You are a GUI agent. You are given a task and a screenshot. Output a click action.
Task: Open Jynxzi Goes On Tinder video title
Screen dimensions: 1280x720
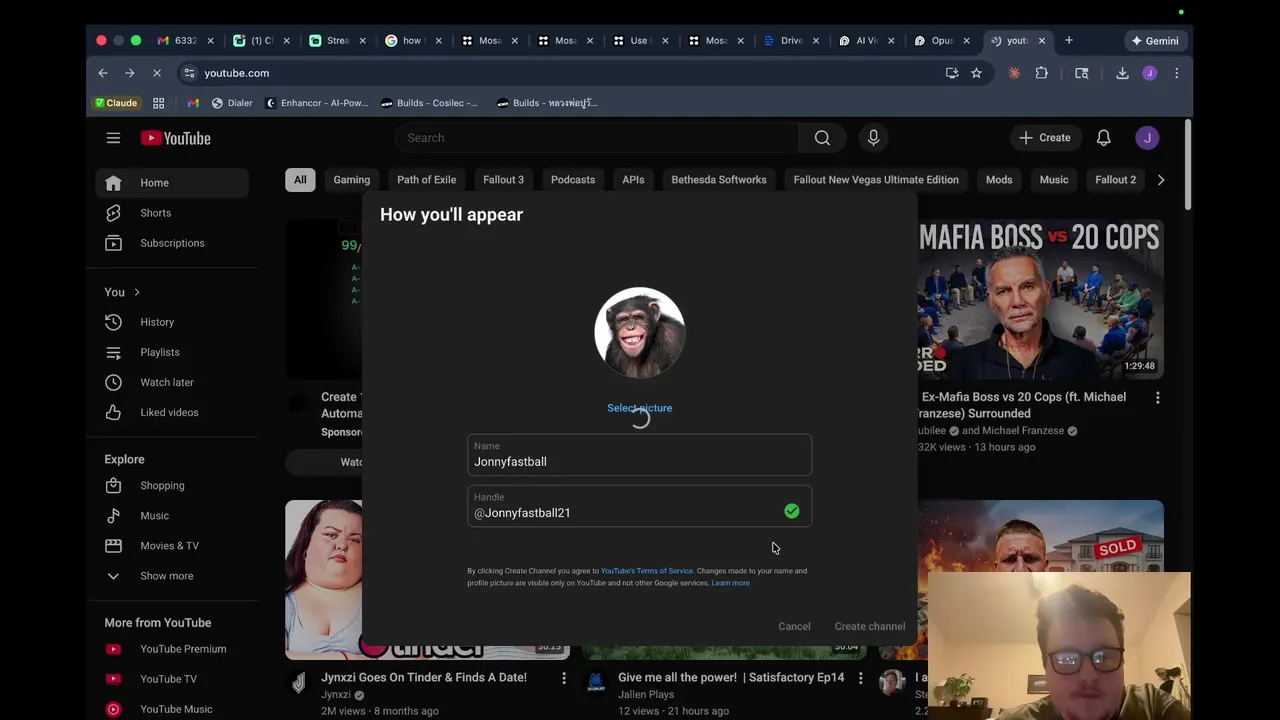tap(423, 678)
